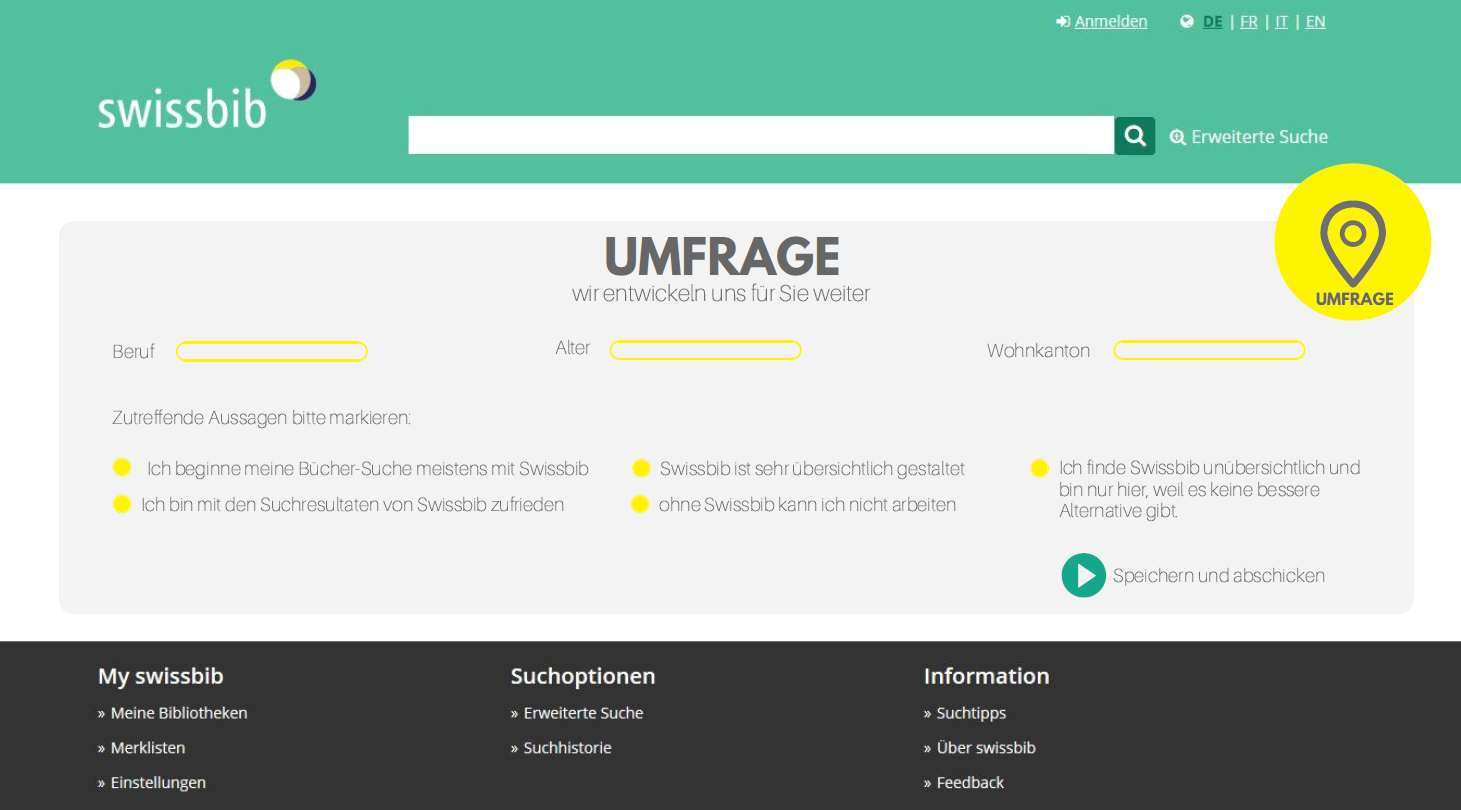Click the Information footer heading
The width and height of the screenshot is (1461, 810).
[987, 677]
